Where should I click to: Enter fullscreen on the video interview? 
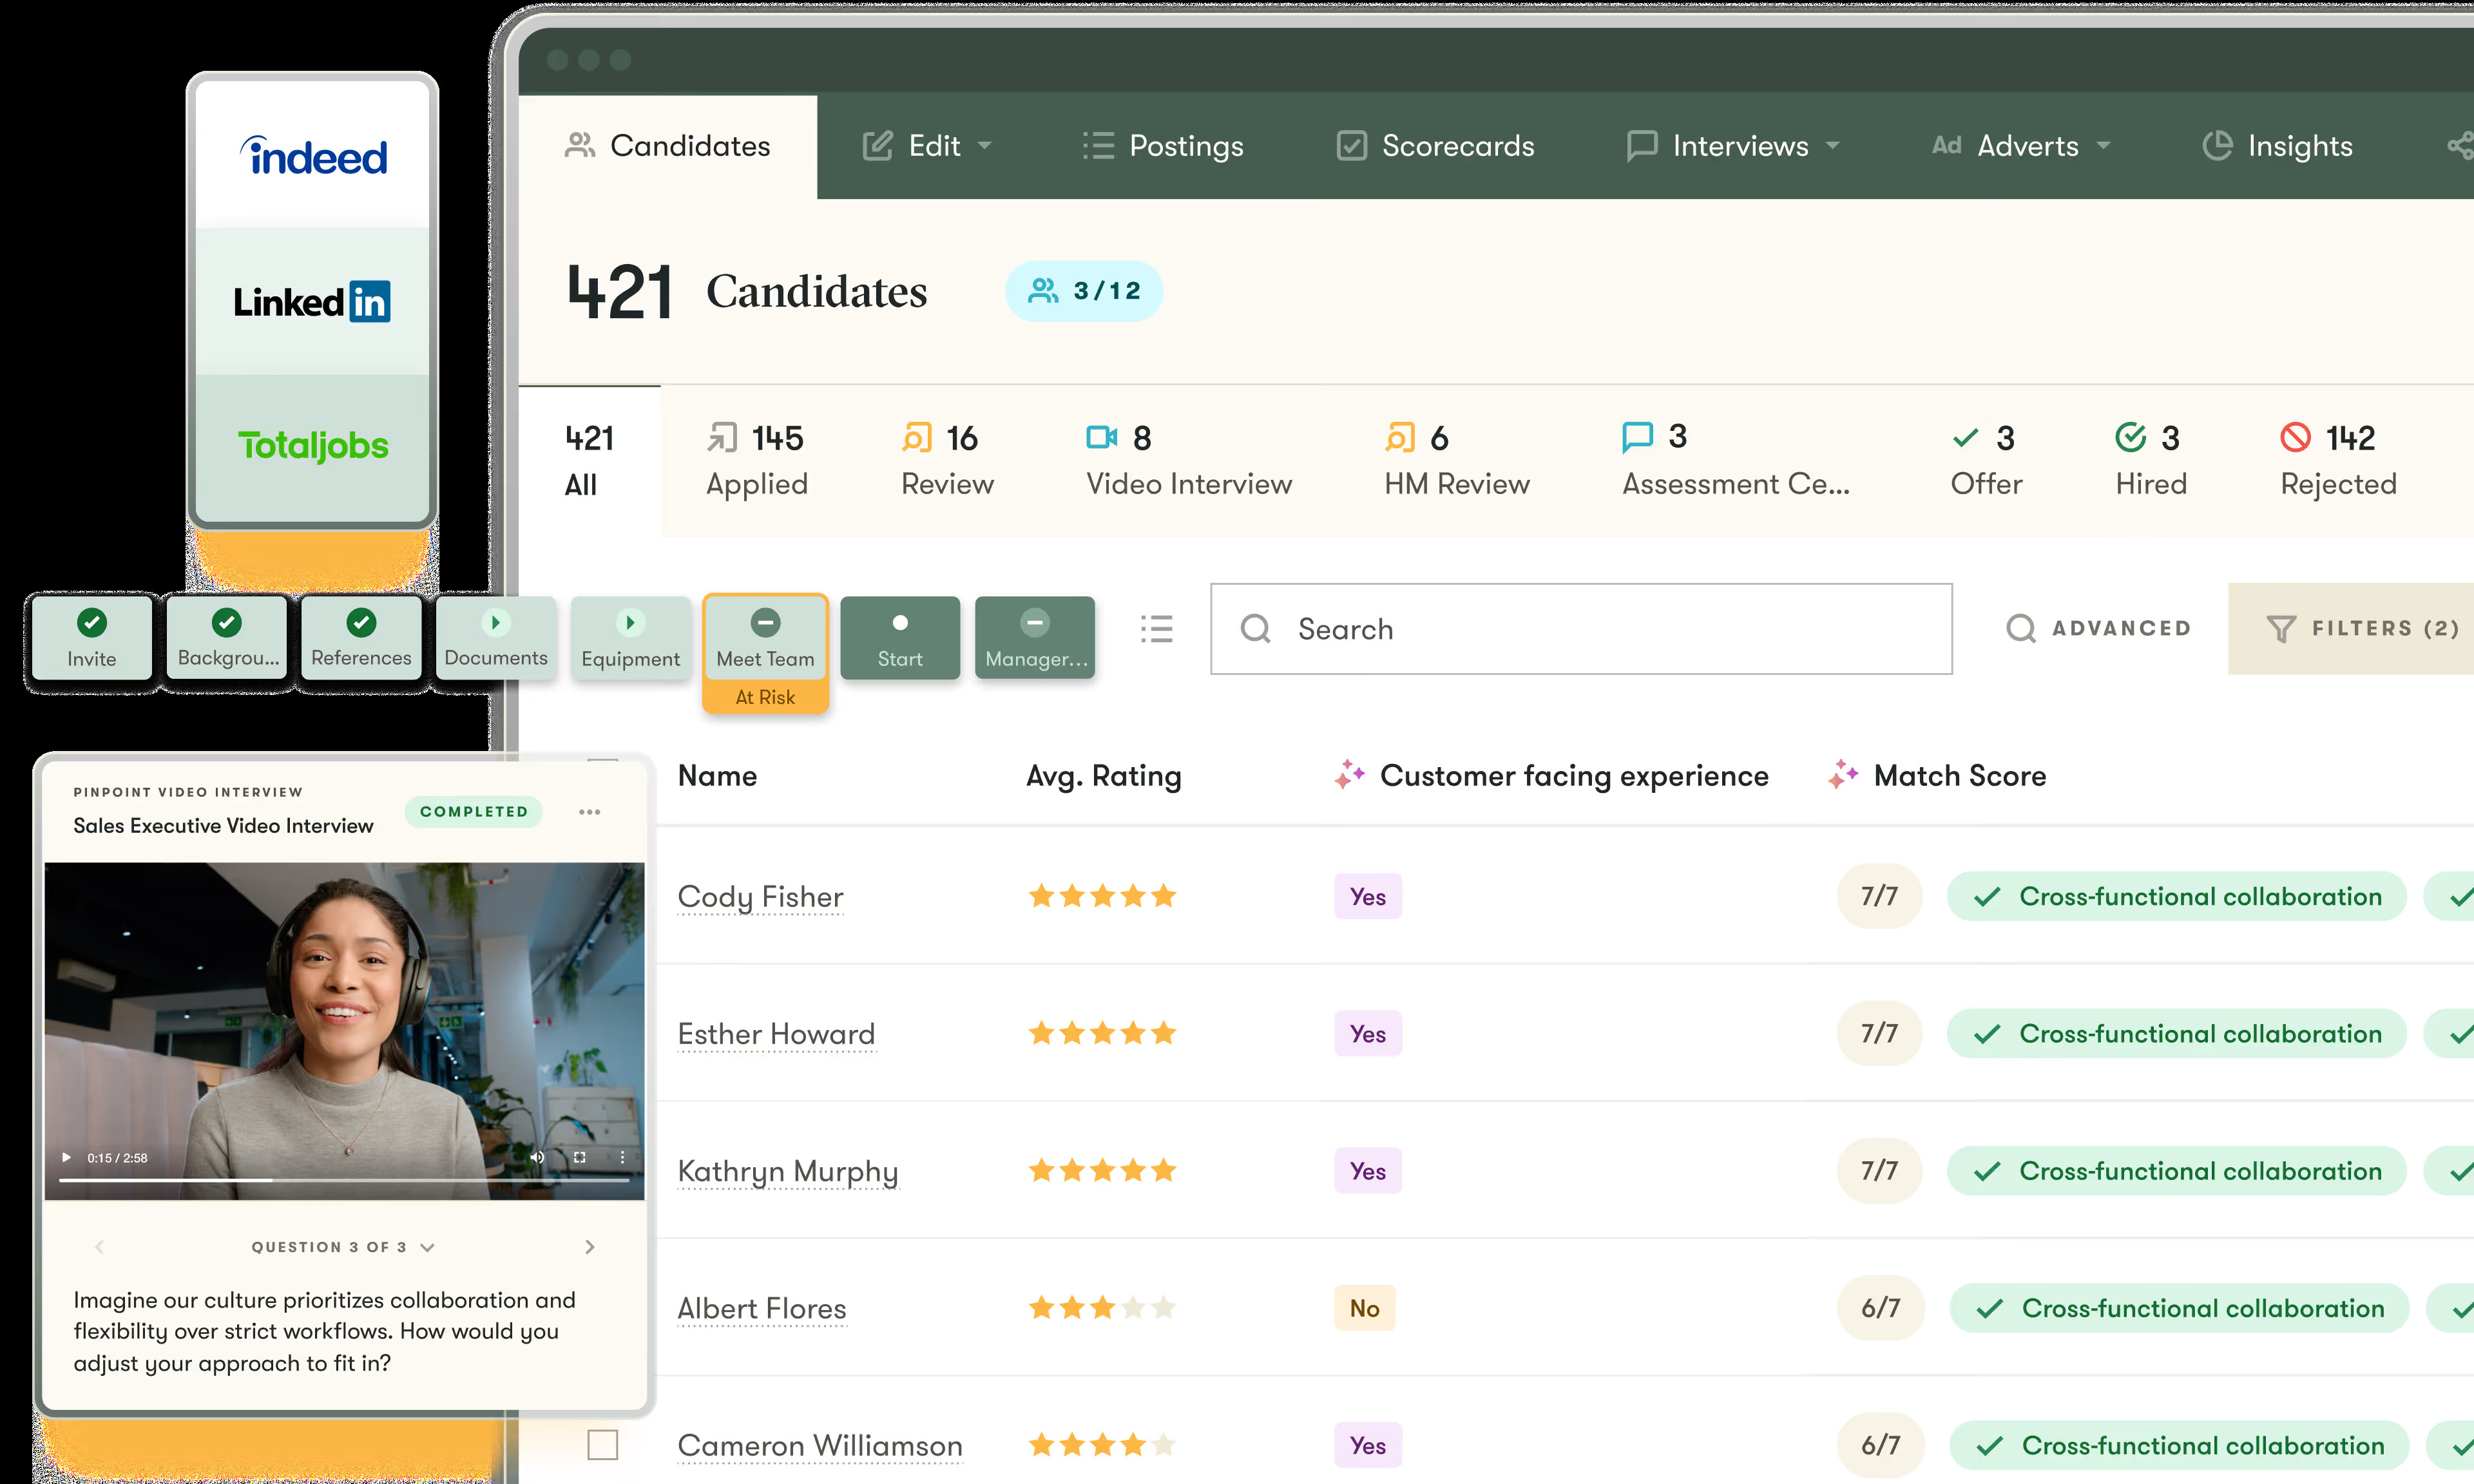pyautogui.click(x=580, y=1158)
